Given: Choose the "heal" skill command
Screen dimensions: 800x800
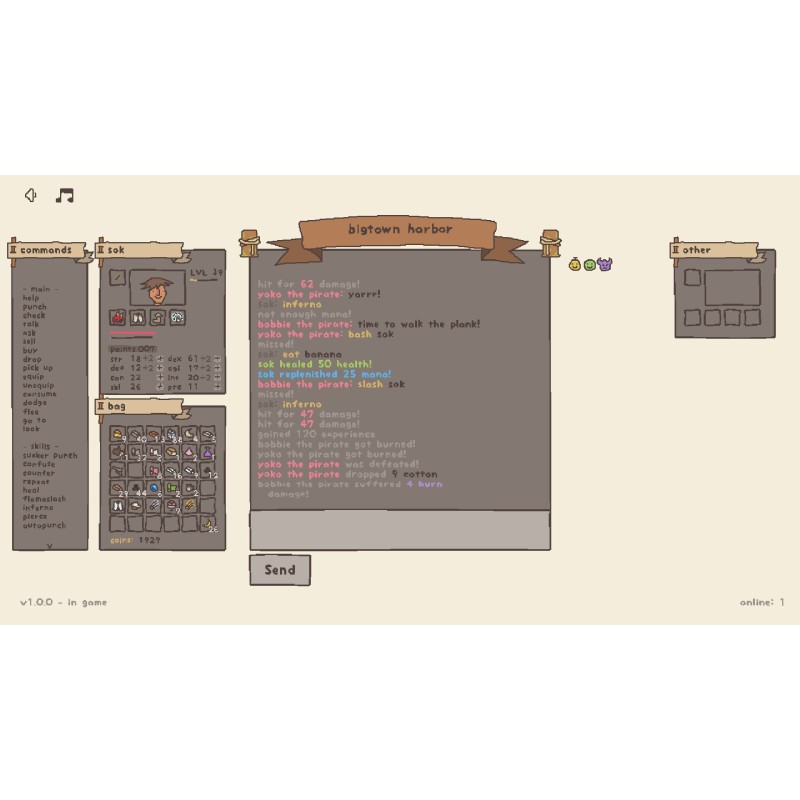Looking at the screenshot, I should 32,490.
